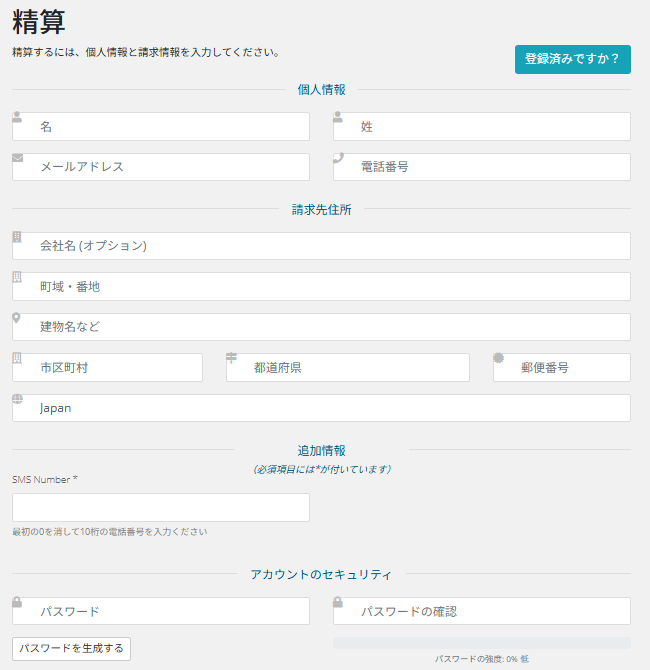Click the パスワードの確認 field
This screenshot has height=670, width=650.
click(482, 611)
